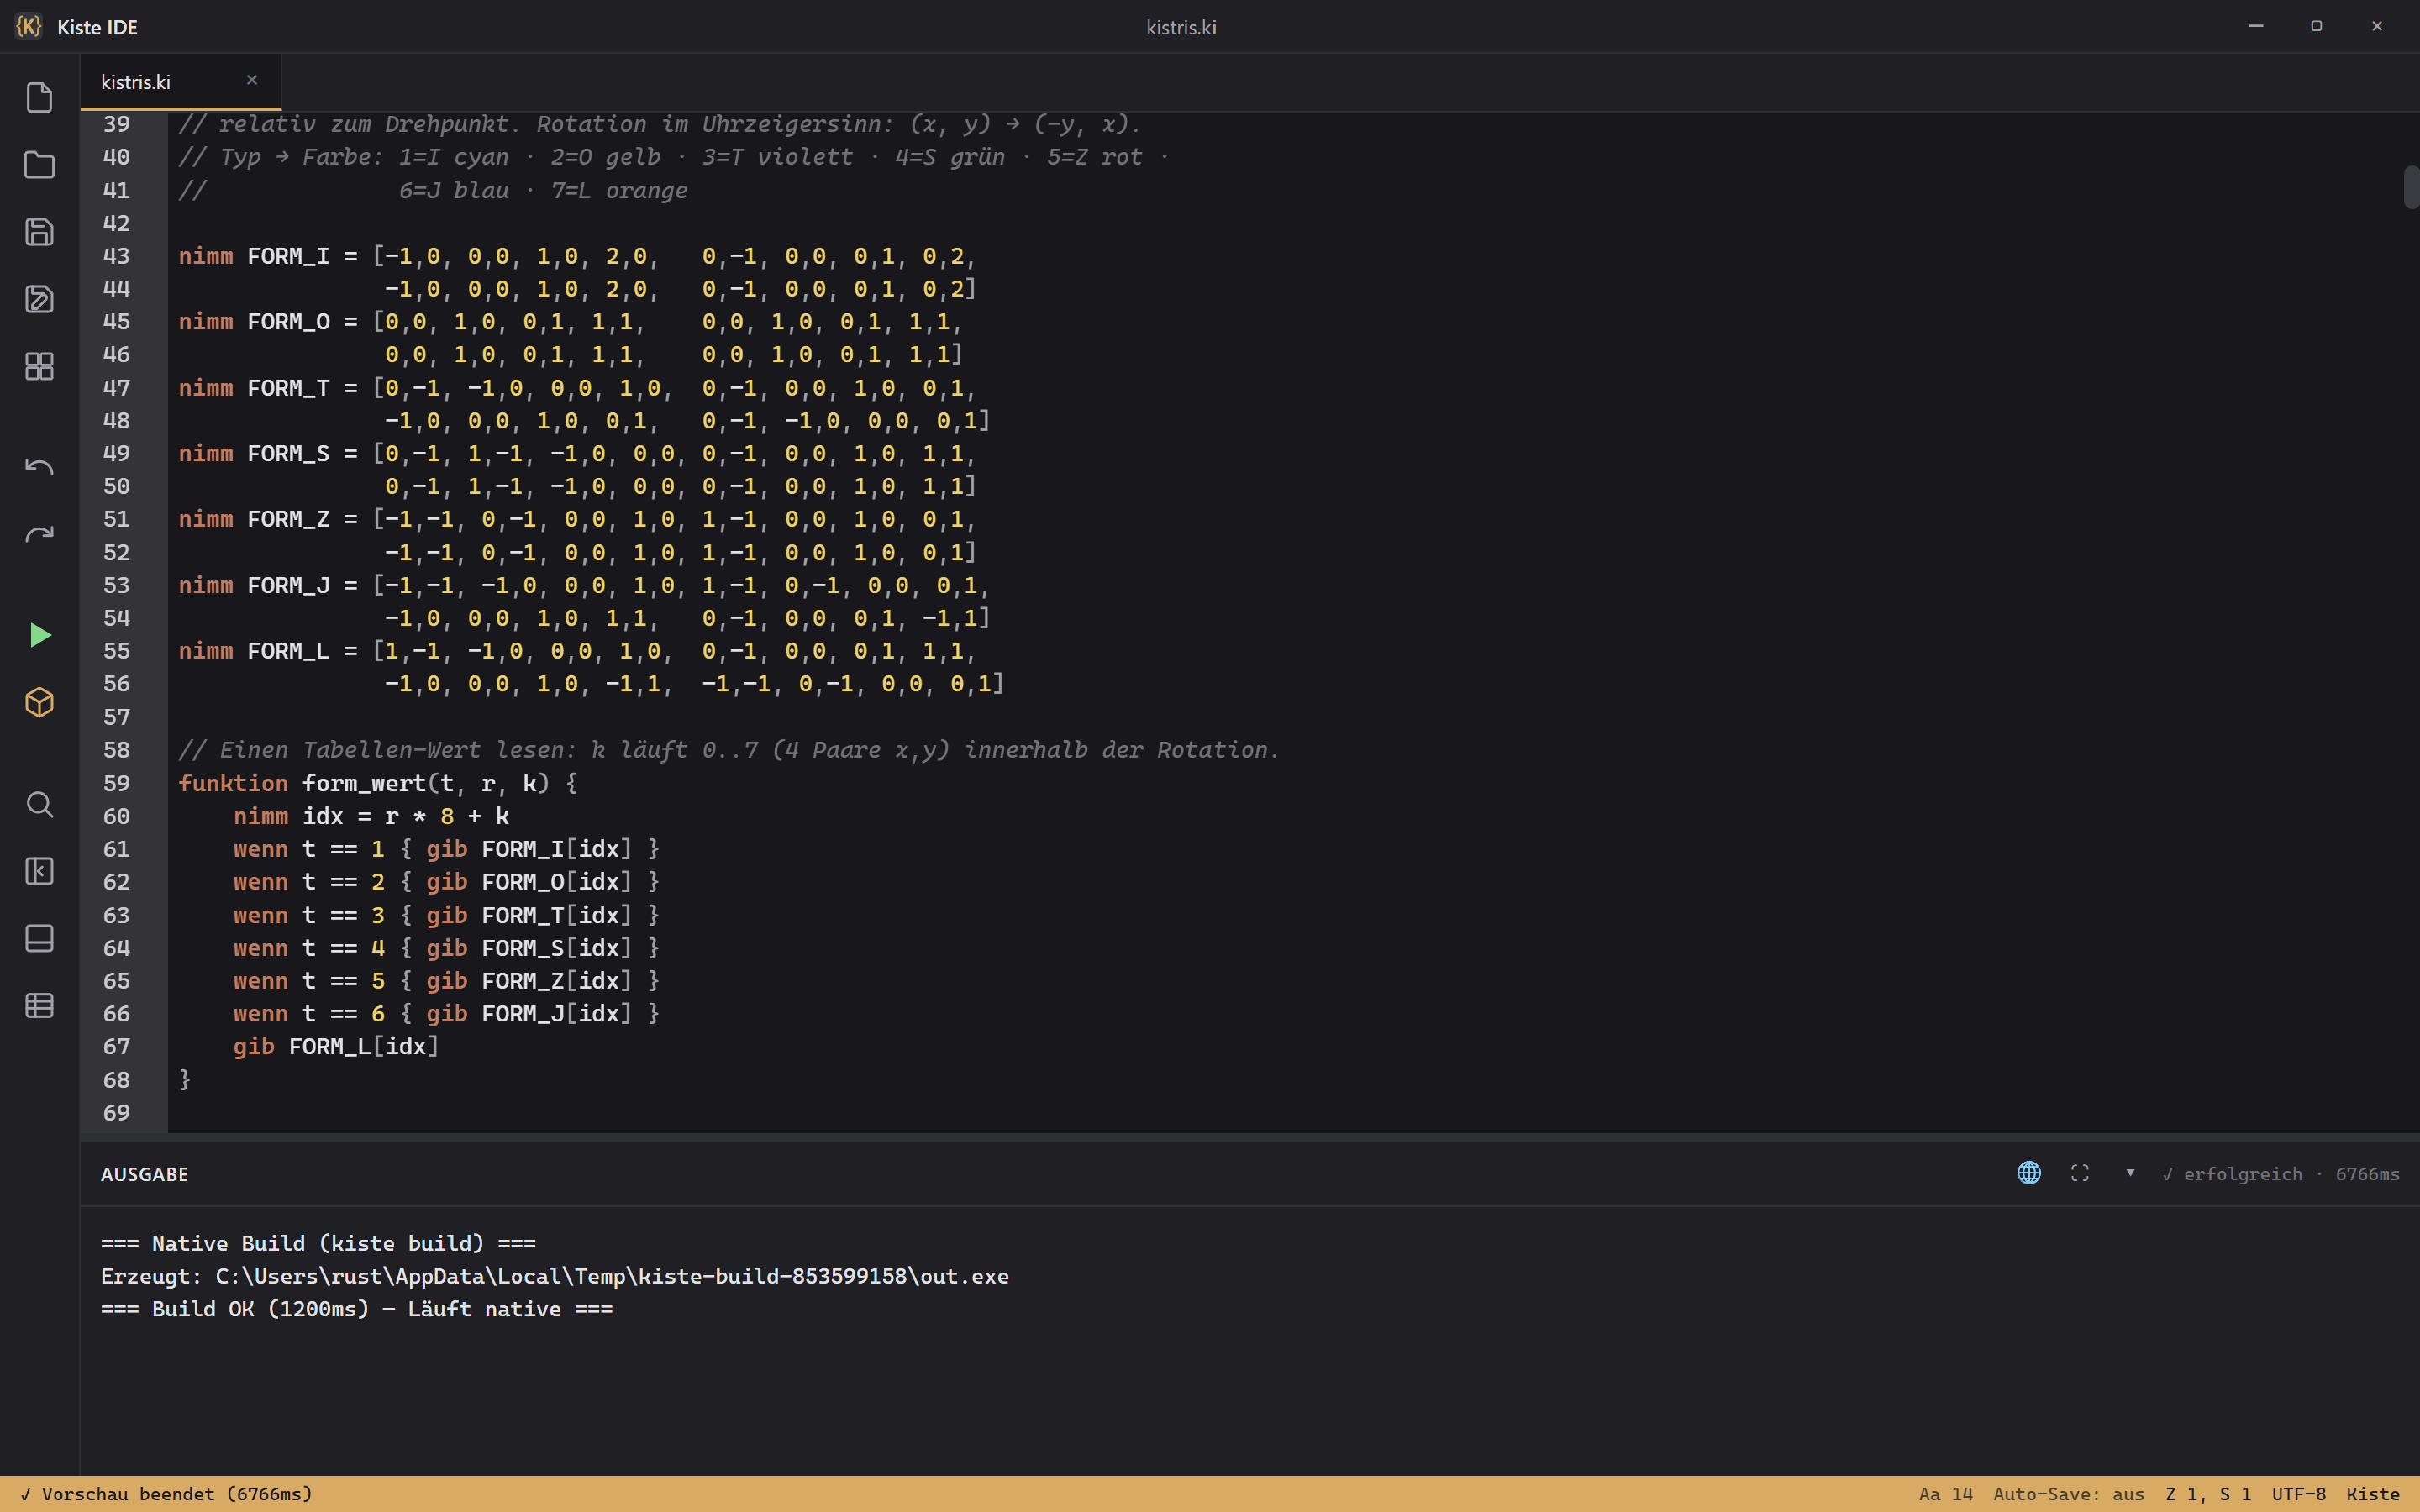This screenshot has width=2420, height=1512.
Task: Run the program with green play button
Action: pos(39,635)
